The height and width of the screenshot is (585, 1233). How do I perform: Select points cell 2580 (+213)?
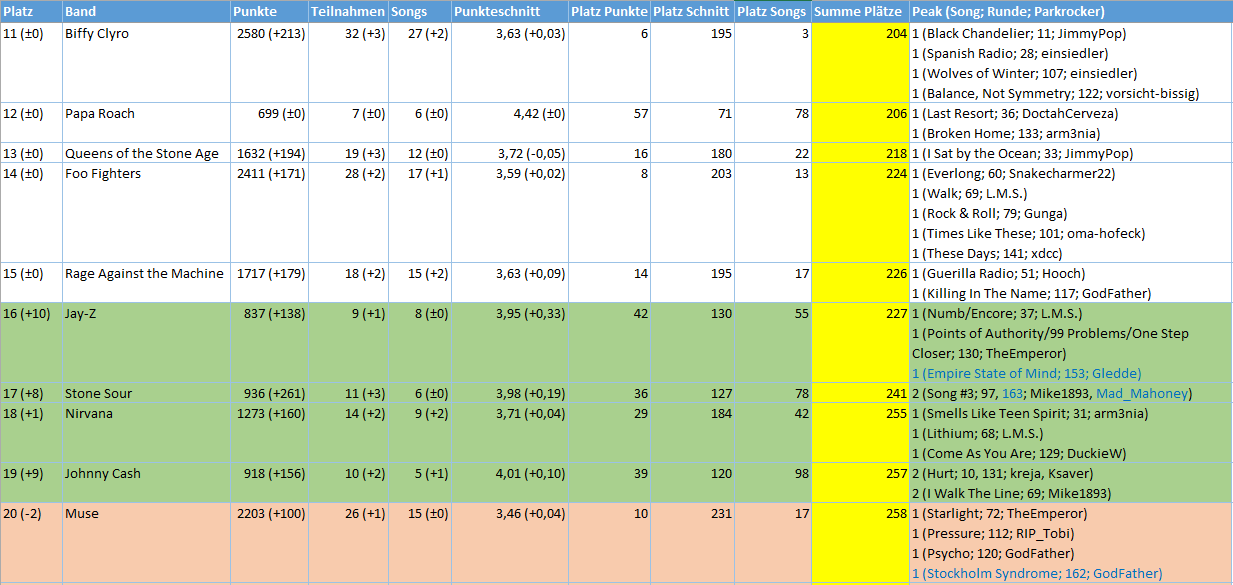click(268, 63)
